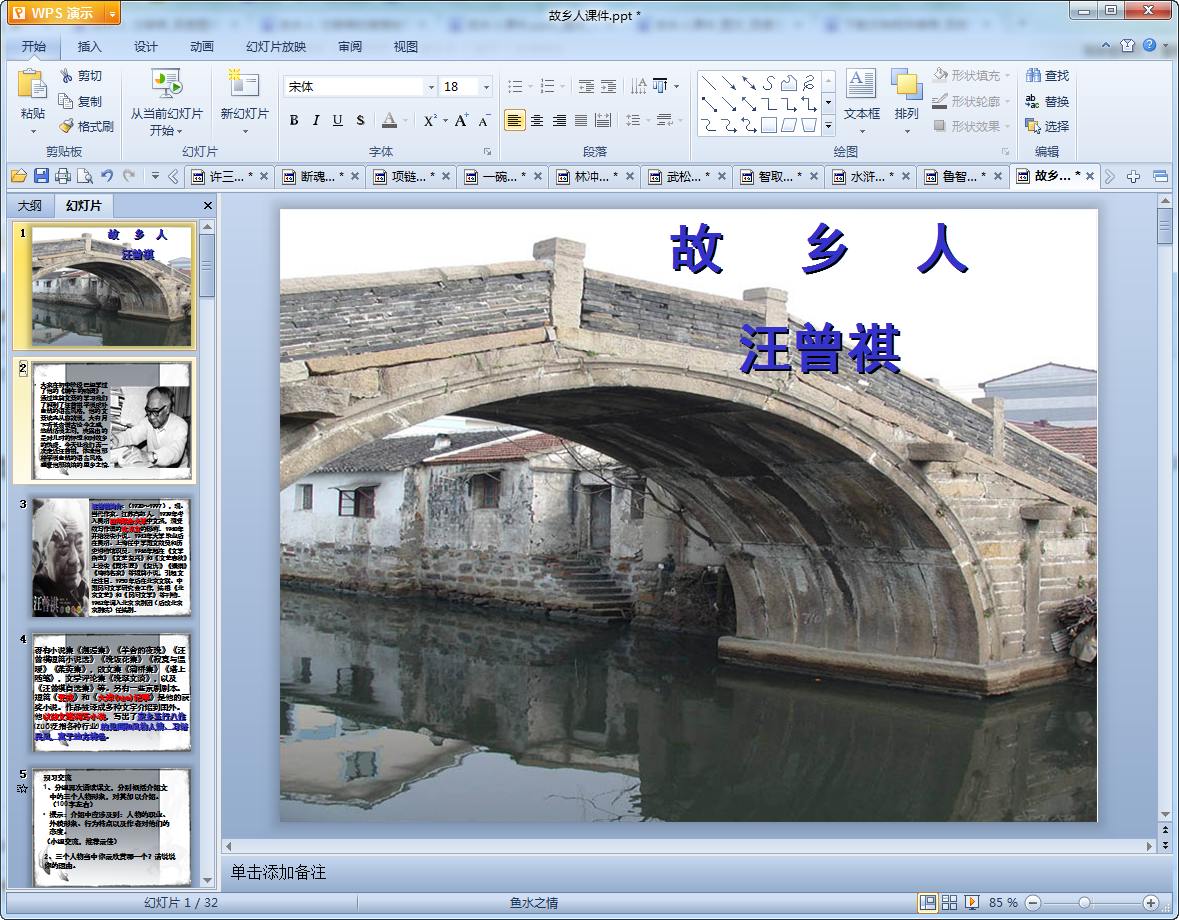Viewport: 1179px width, 920px height.
Task: Decrease font size with smaller A icon
Action: point(484,120)
